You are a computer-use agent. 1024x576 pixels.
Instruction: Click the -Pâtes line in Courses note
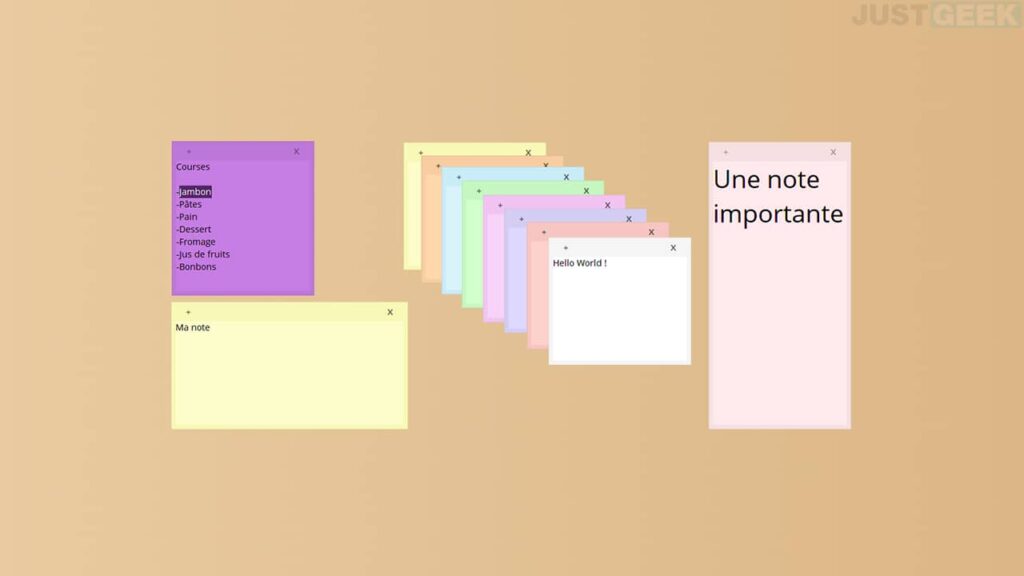pyautogui.click(x=189, y=204)
